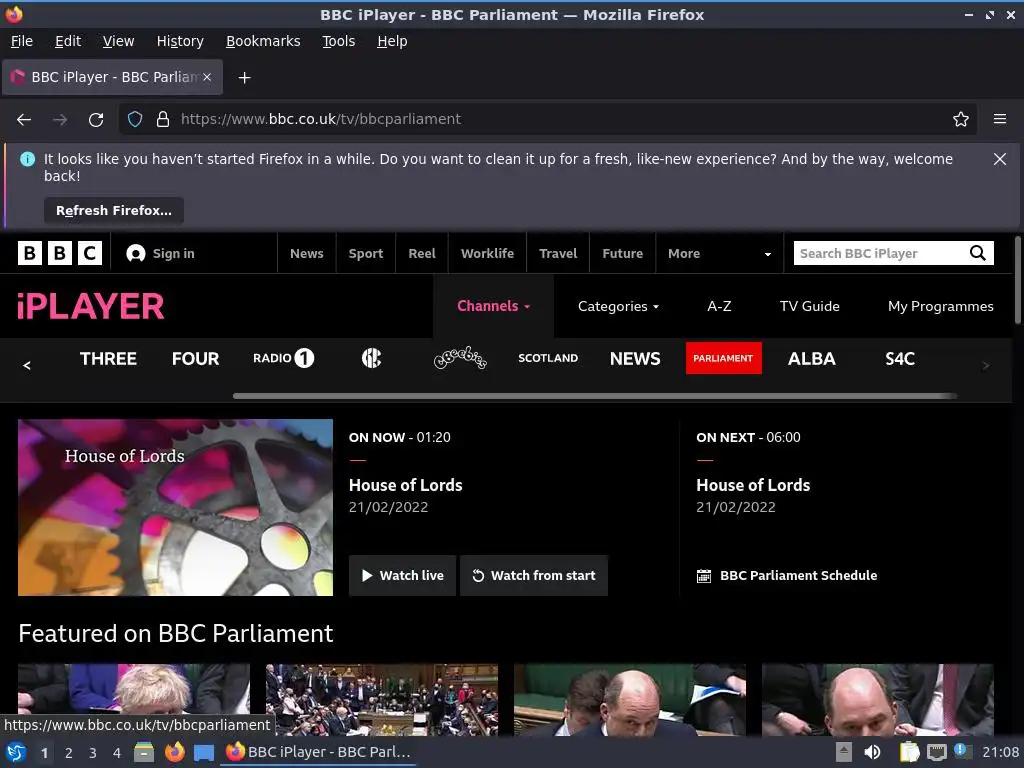Open the Help menu
This screenshot has width=1024, height=768.
(392, 41)
